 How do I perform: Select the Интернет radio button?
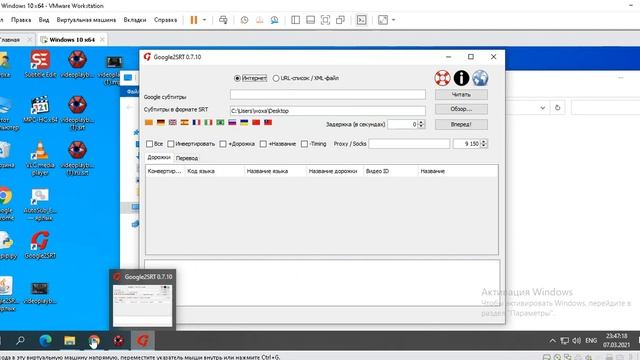237,78
